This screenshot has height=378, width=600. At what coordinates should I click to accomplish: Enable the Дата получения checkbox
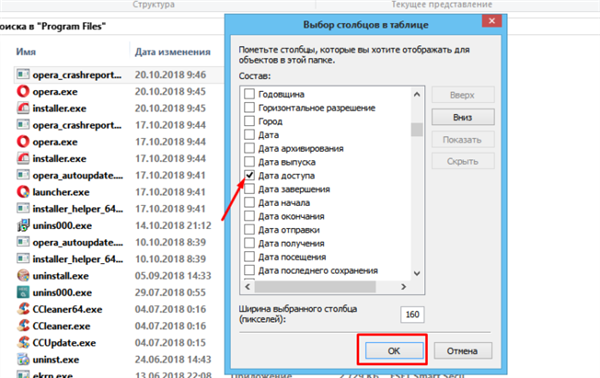pos(249,243)
